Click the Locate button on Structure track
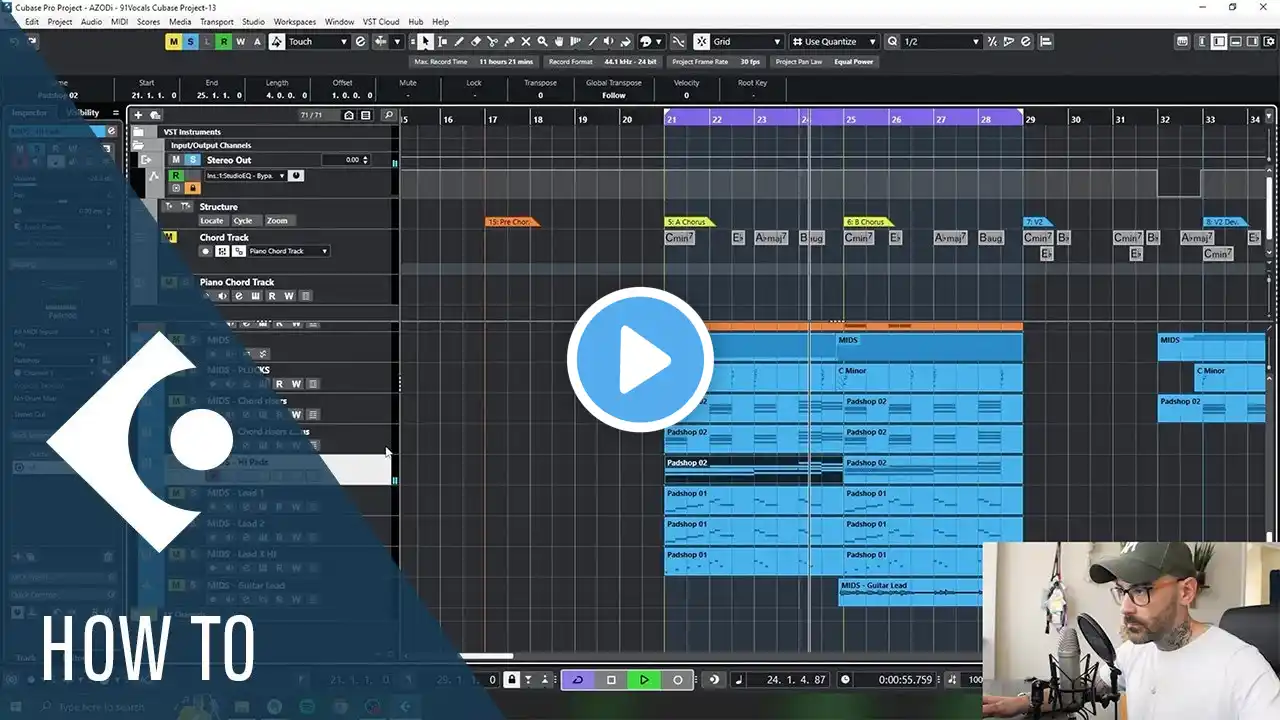 (212, 221)
